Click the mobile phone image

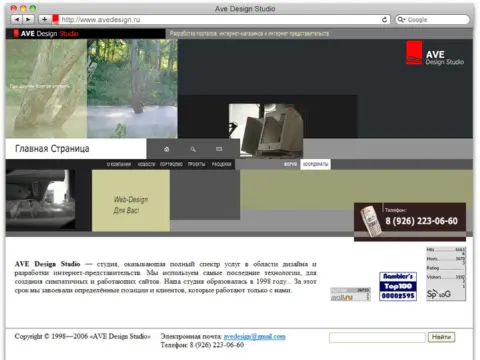[x=370, y=221]
